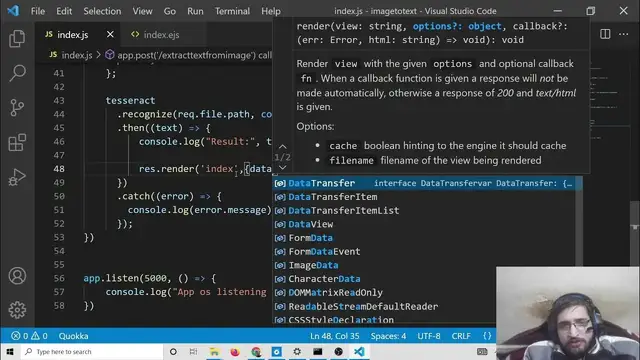Show next signature in parameter hints
640x360 pixels.
[x=282, y=168]
